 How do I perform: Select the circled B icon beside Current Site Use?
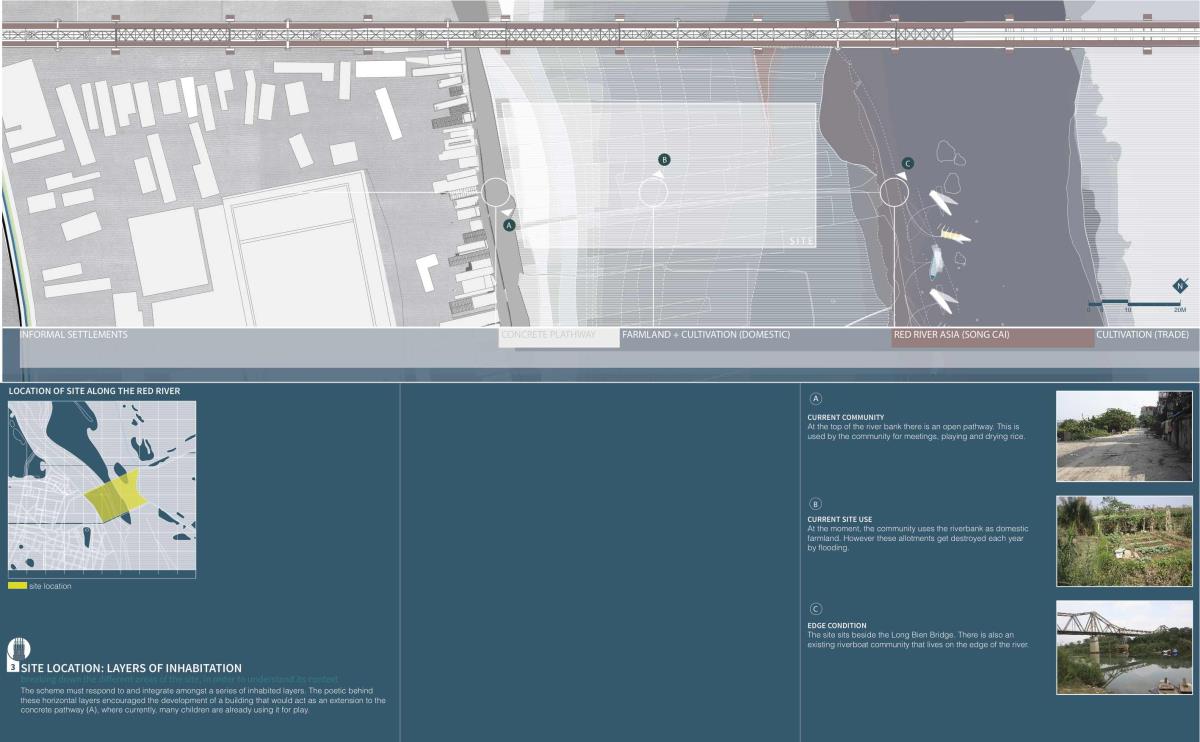(815, 504)
